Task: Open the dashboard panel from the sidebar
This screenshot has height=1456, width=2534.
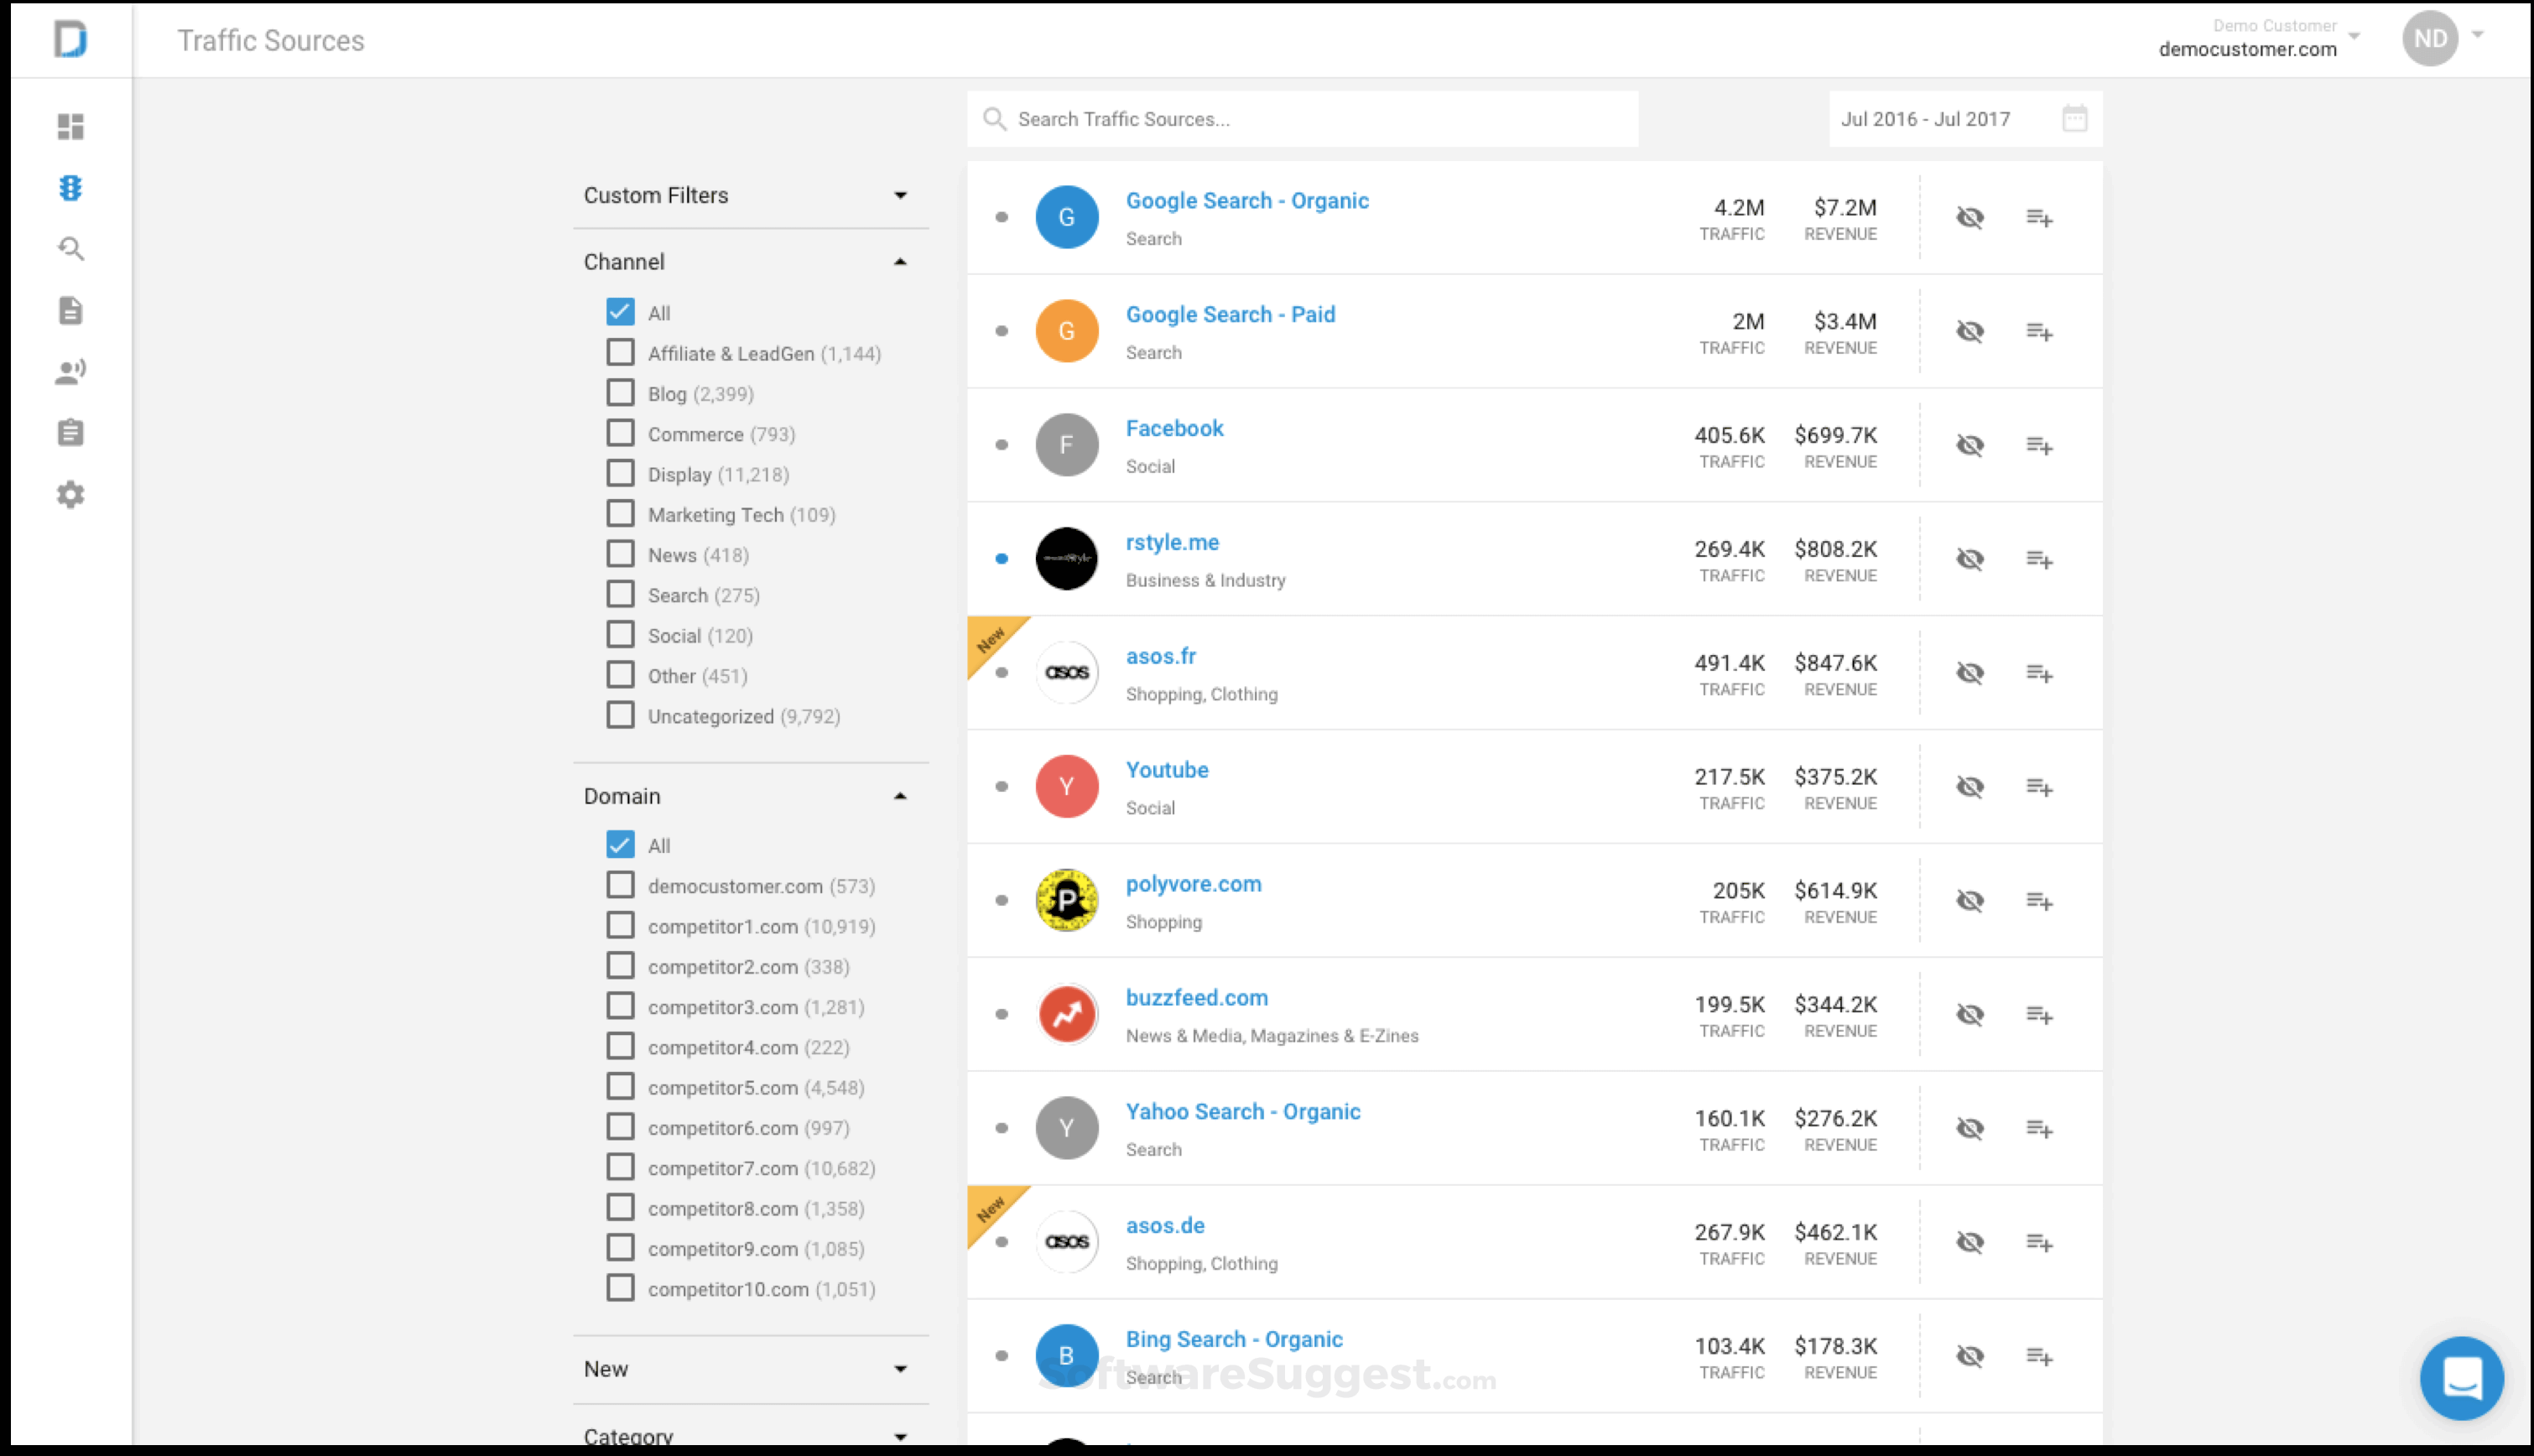Action: 70,126
